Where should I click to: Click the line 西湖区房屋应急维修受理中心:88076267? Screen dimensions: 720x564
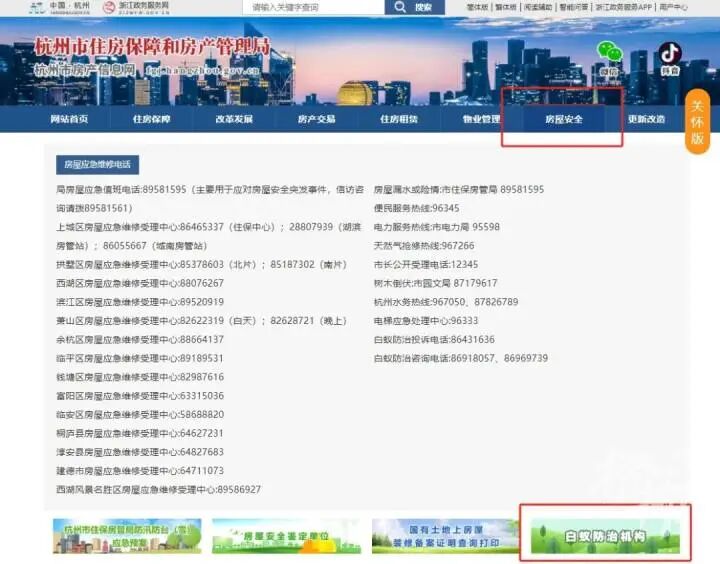(140, 283)
